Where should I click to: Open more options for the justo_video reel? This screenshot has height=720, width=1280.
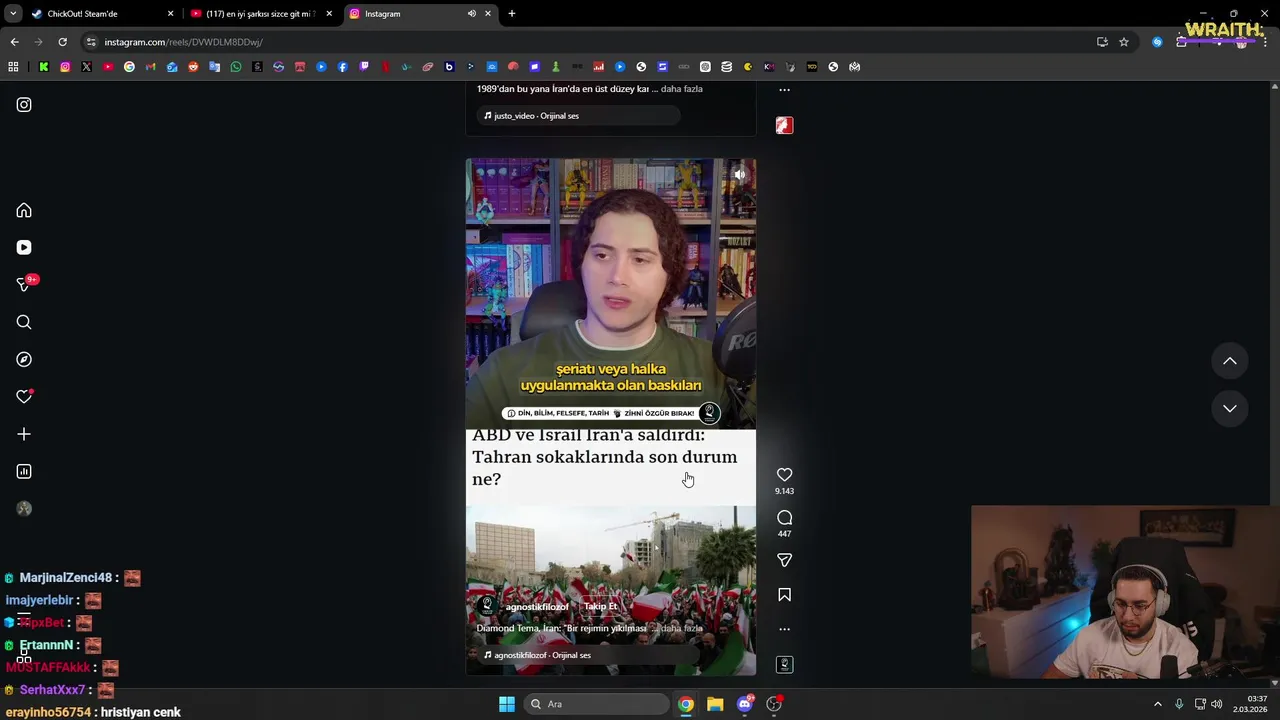(784, 90)
